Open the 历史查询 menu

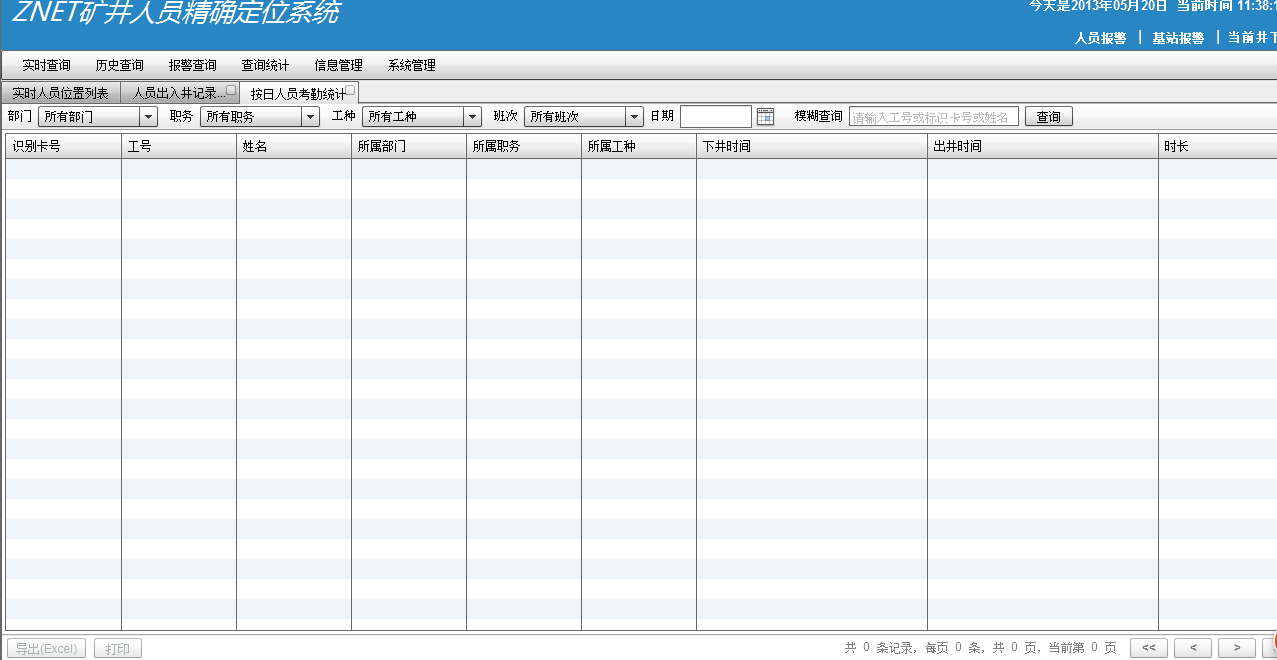tap(120, 66)
